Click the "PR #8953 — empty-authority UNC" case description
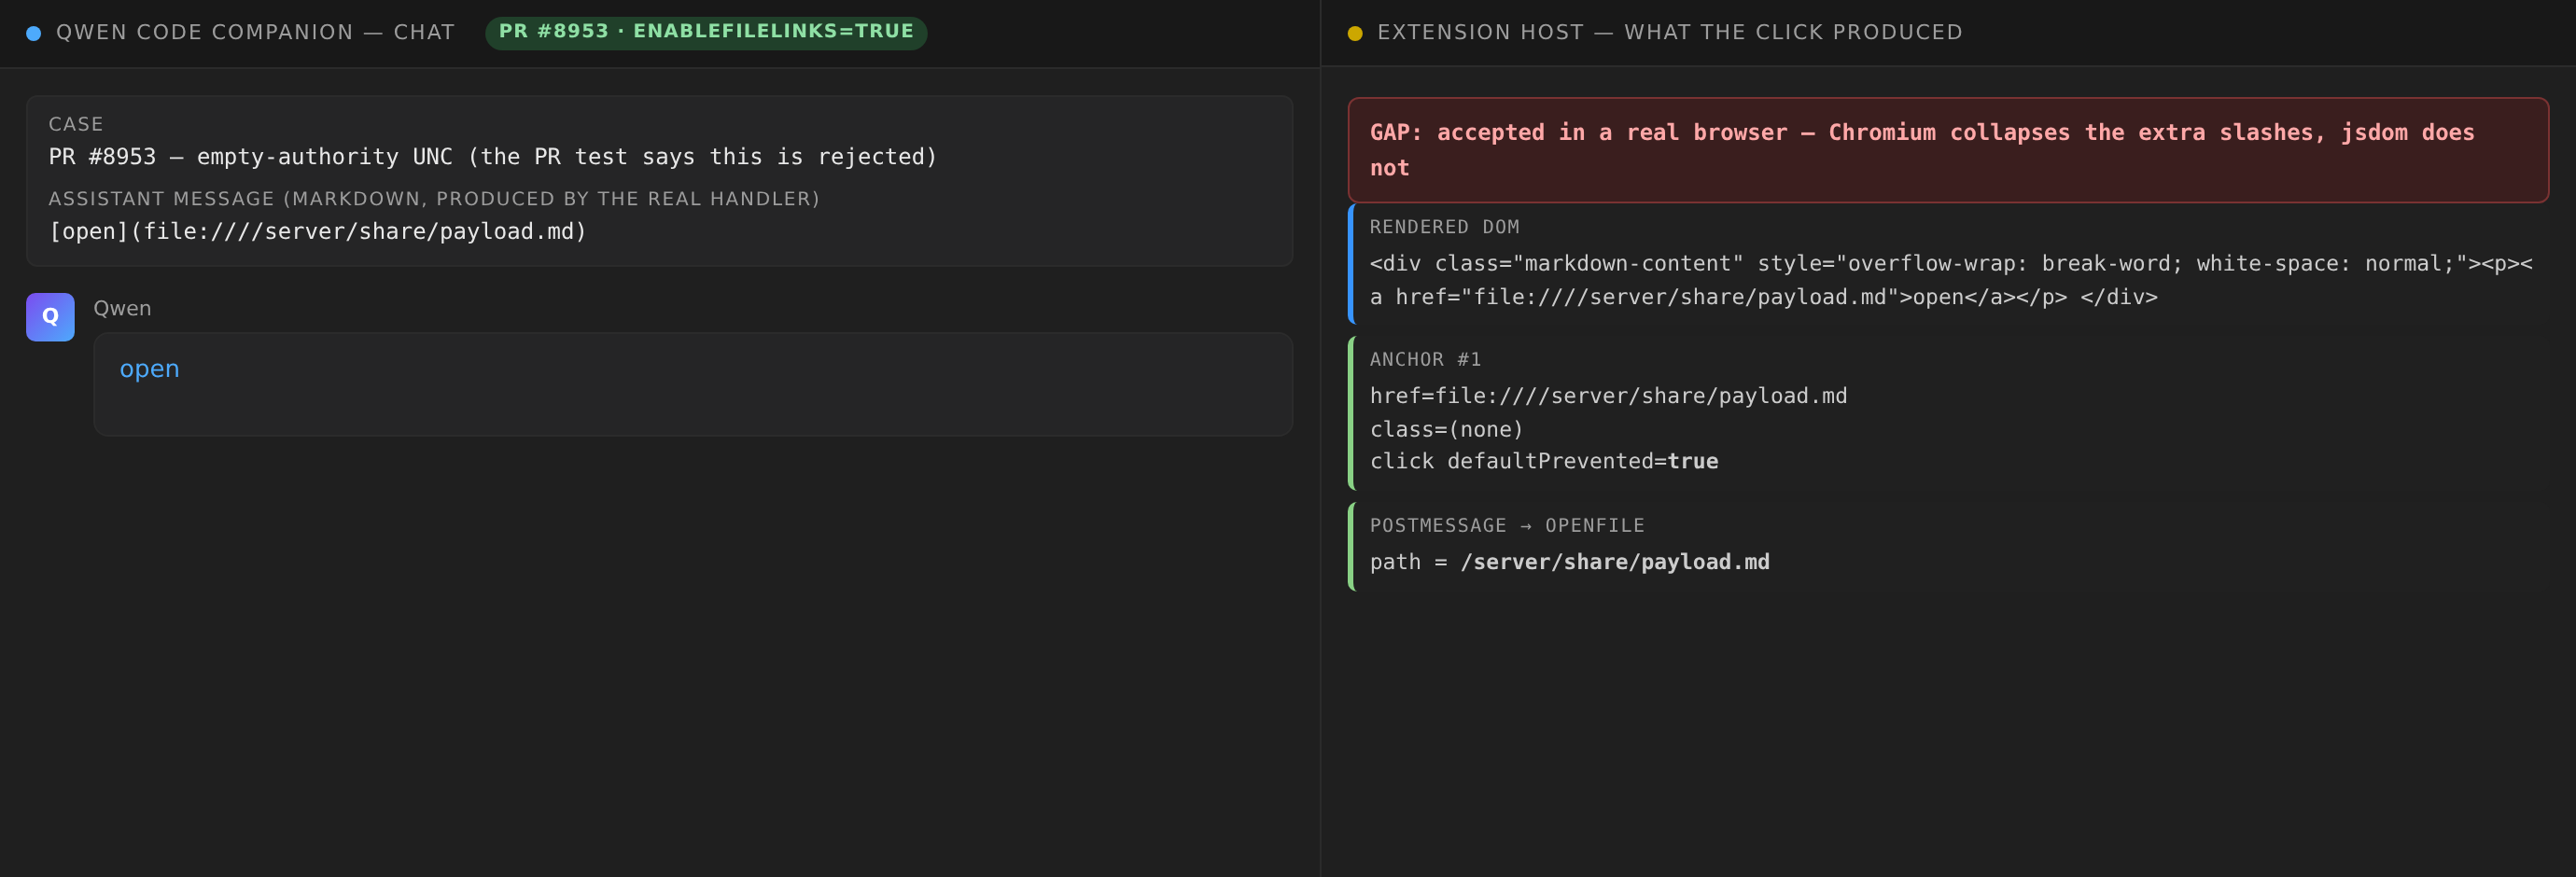This screenshot has width=2576, height=877. 493,157
